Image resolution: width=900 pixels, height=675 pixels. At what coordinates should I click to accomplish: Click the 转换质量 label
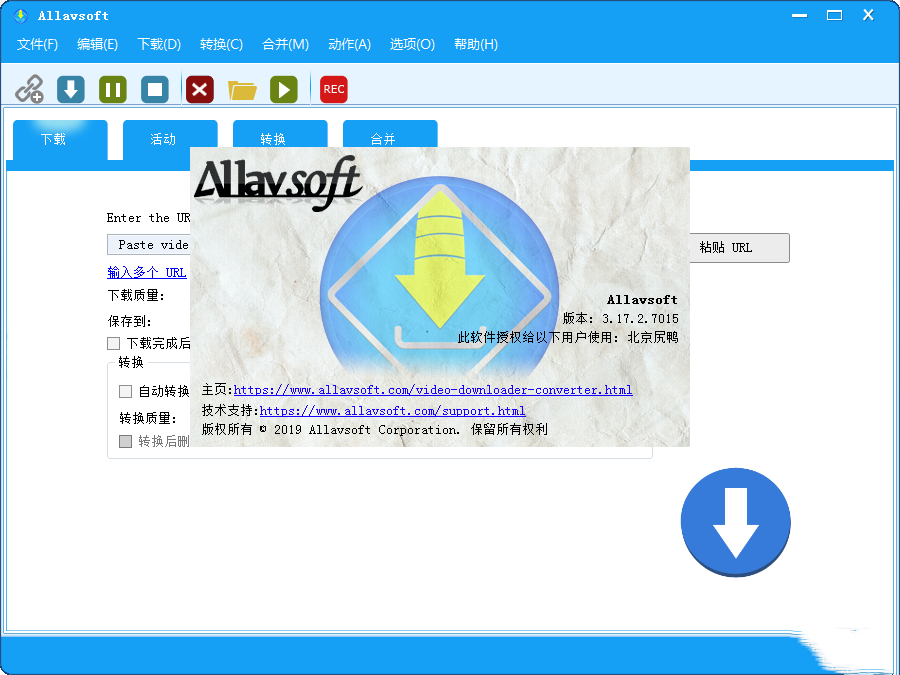pyautogui.click(x=148, y=418)
